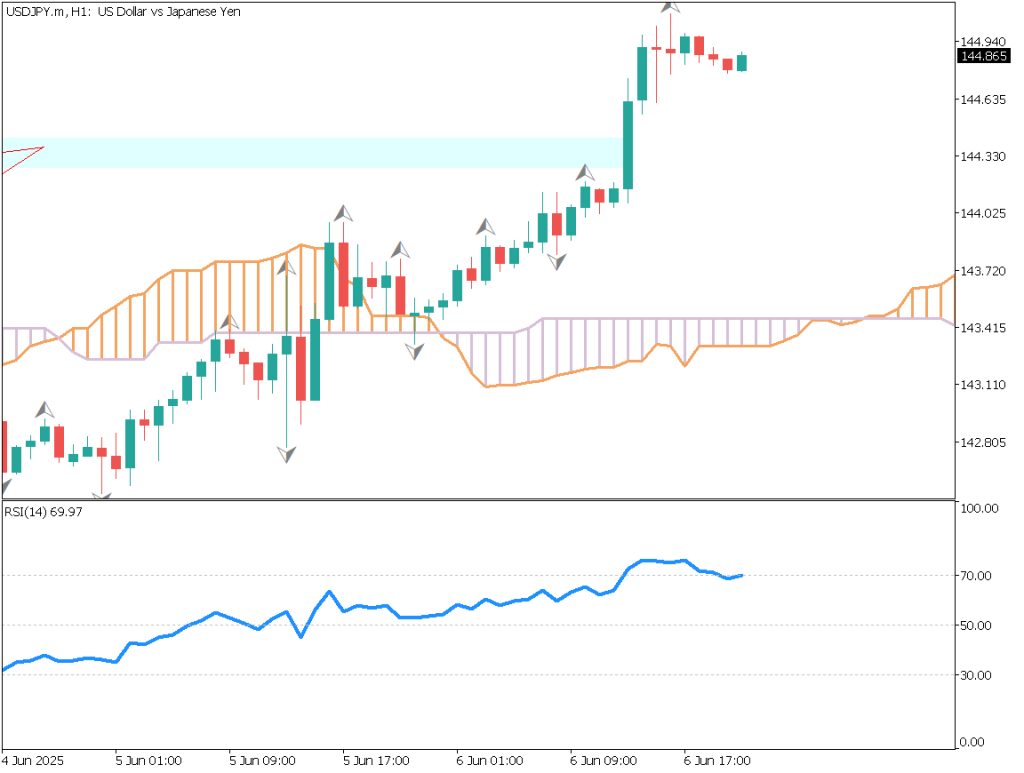Click the 144.330 price scale label
The width and height of the screenshot is (1024, 773).
tap(981, 157)
